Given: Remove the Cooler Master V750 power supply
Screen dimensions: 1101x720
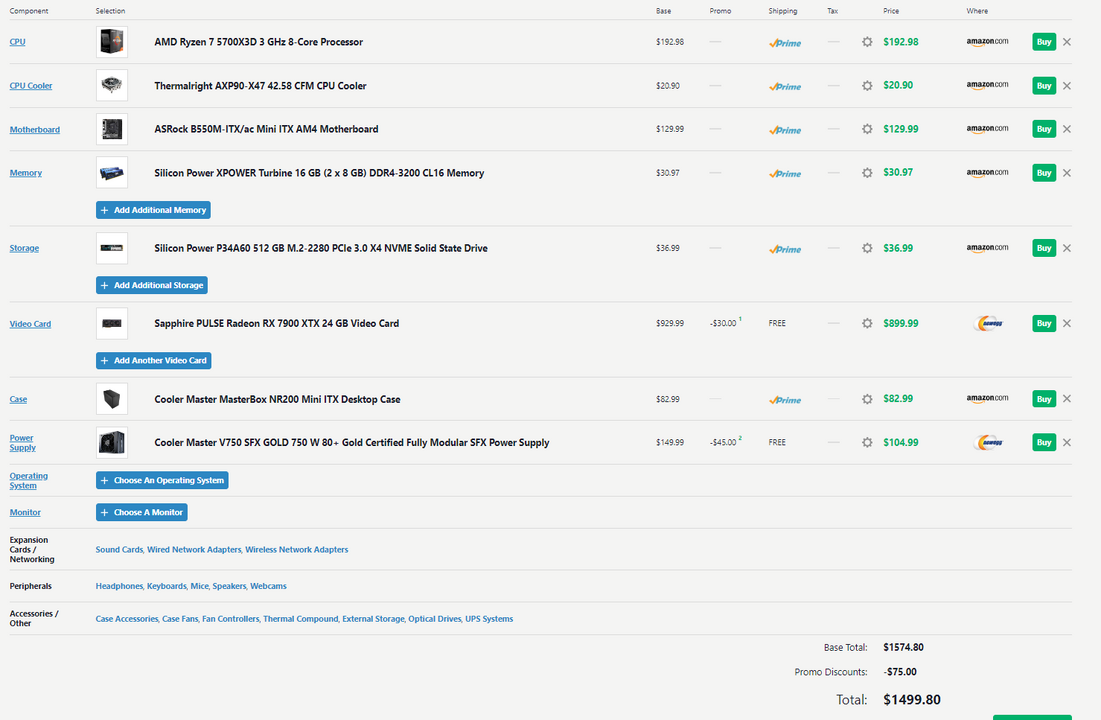Looking at the screenshot, I should [x=1066, y=442].
